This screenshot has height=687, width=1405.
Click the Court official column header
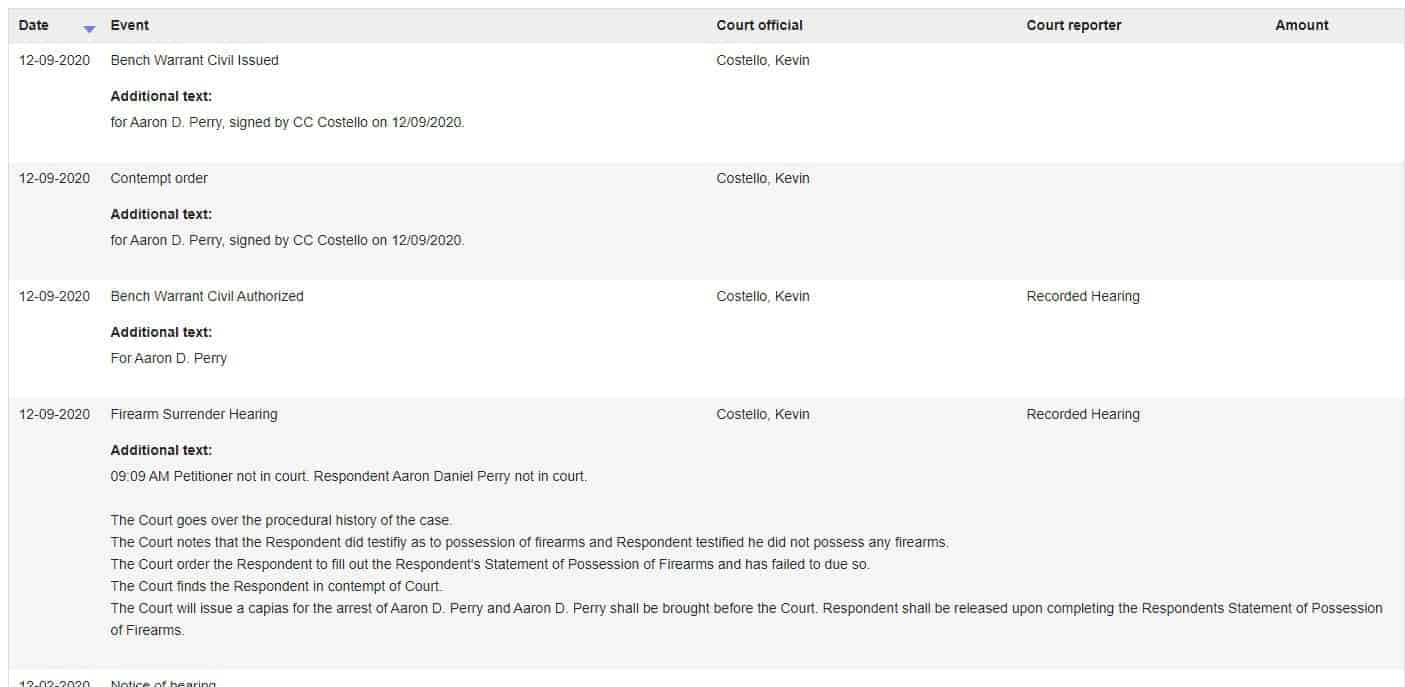coord(759,25)
